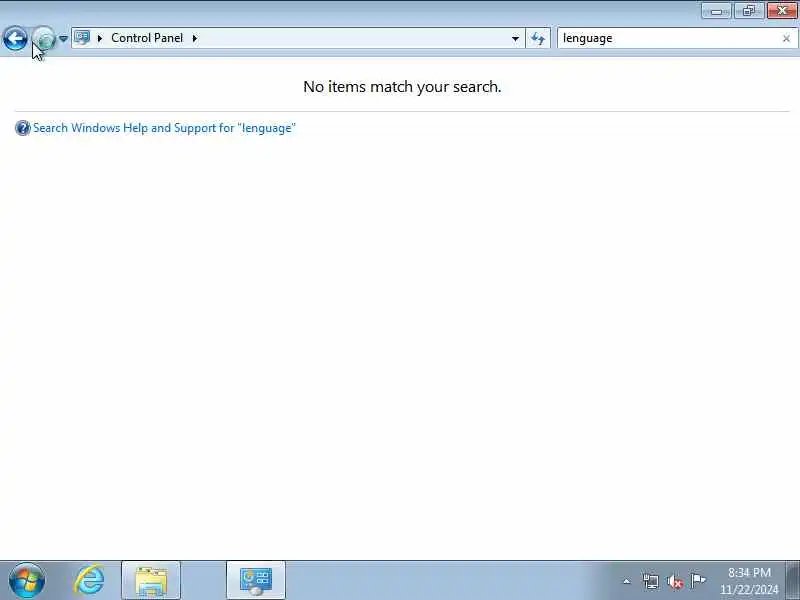
Task: Click the muted volume tray icon
Action: [x=674, y=581]
